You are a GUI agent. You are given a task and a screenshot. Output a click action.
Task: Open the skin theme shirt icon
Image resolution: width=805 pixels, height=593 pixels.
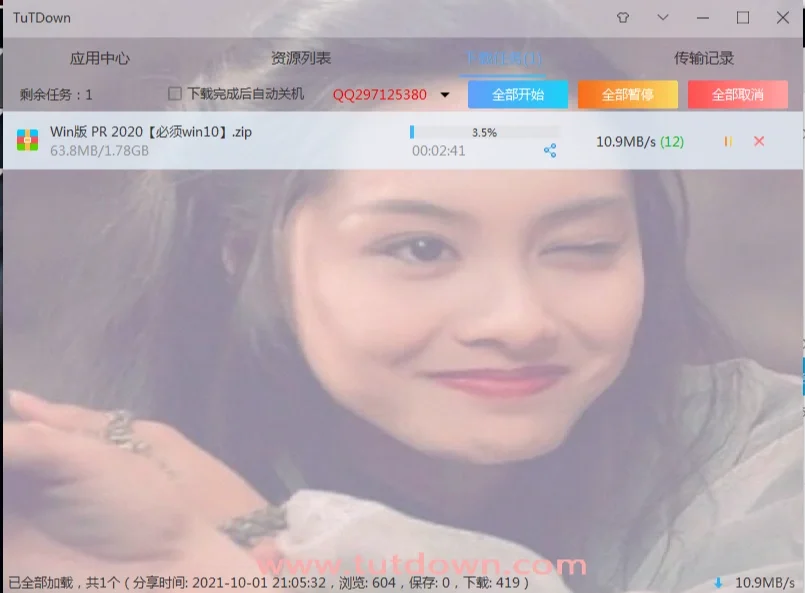coord(623,18)
